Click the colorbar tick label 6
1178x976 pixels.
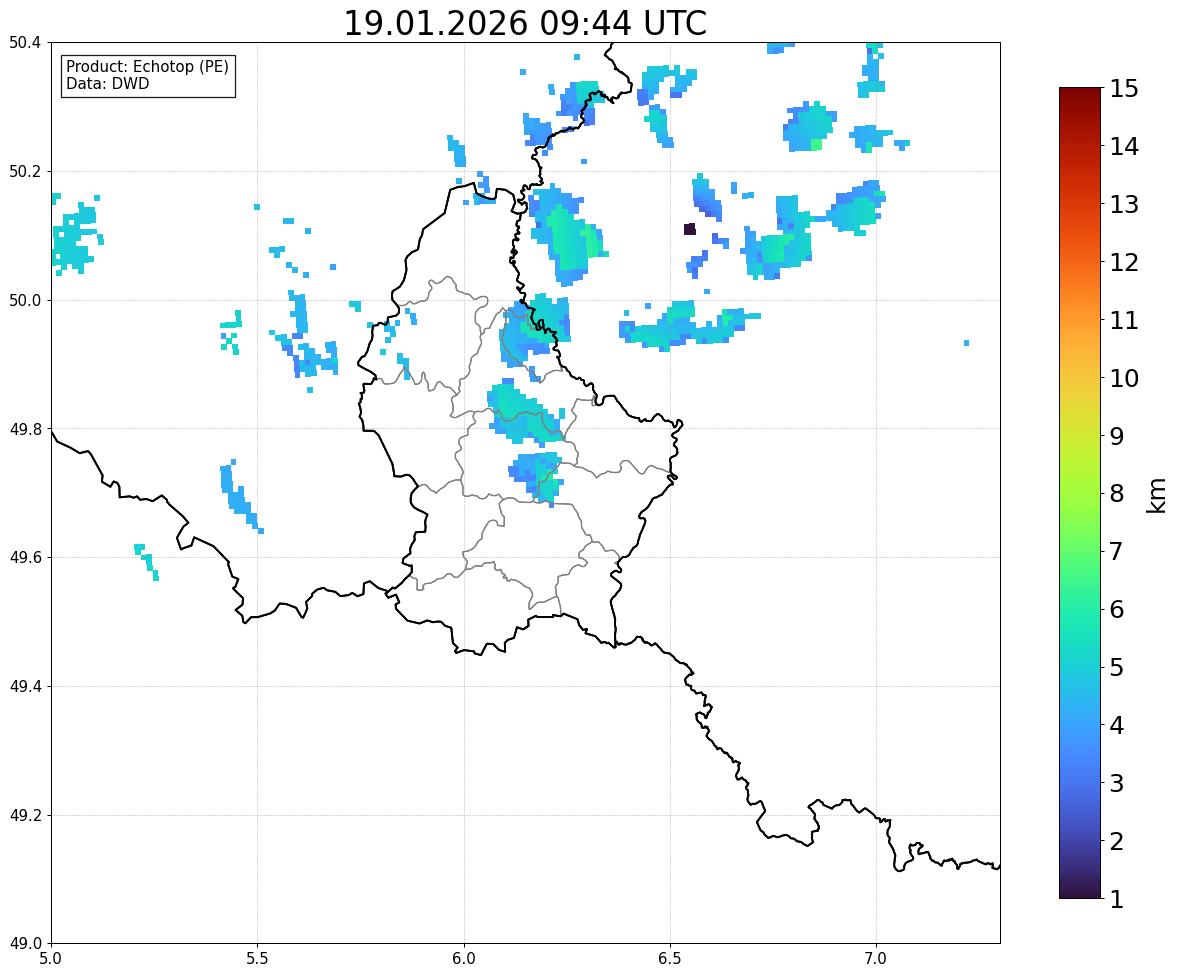click(1117, 609)
